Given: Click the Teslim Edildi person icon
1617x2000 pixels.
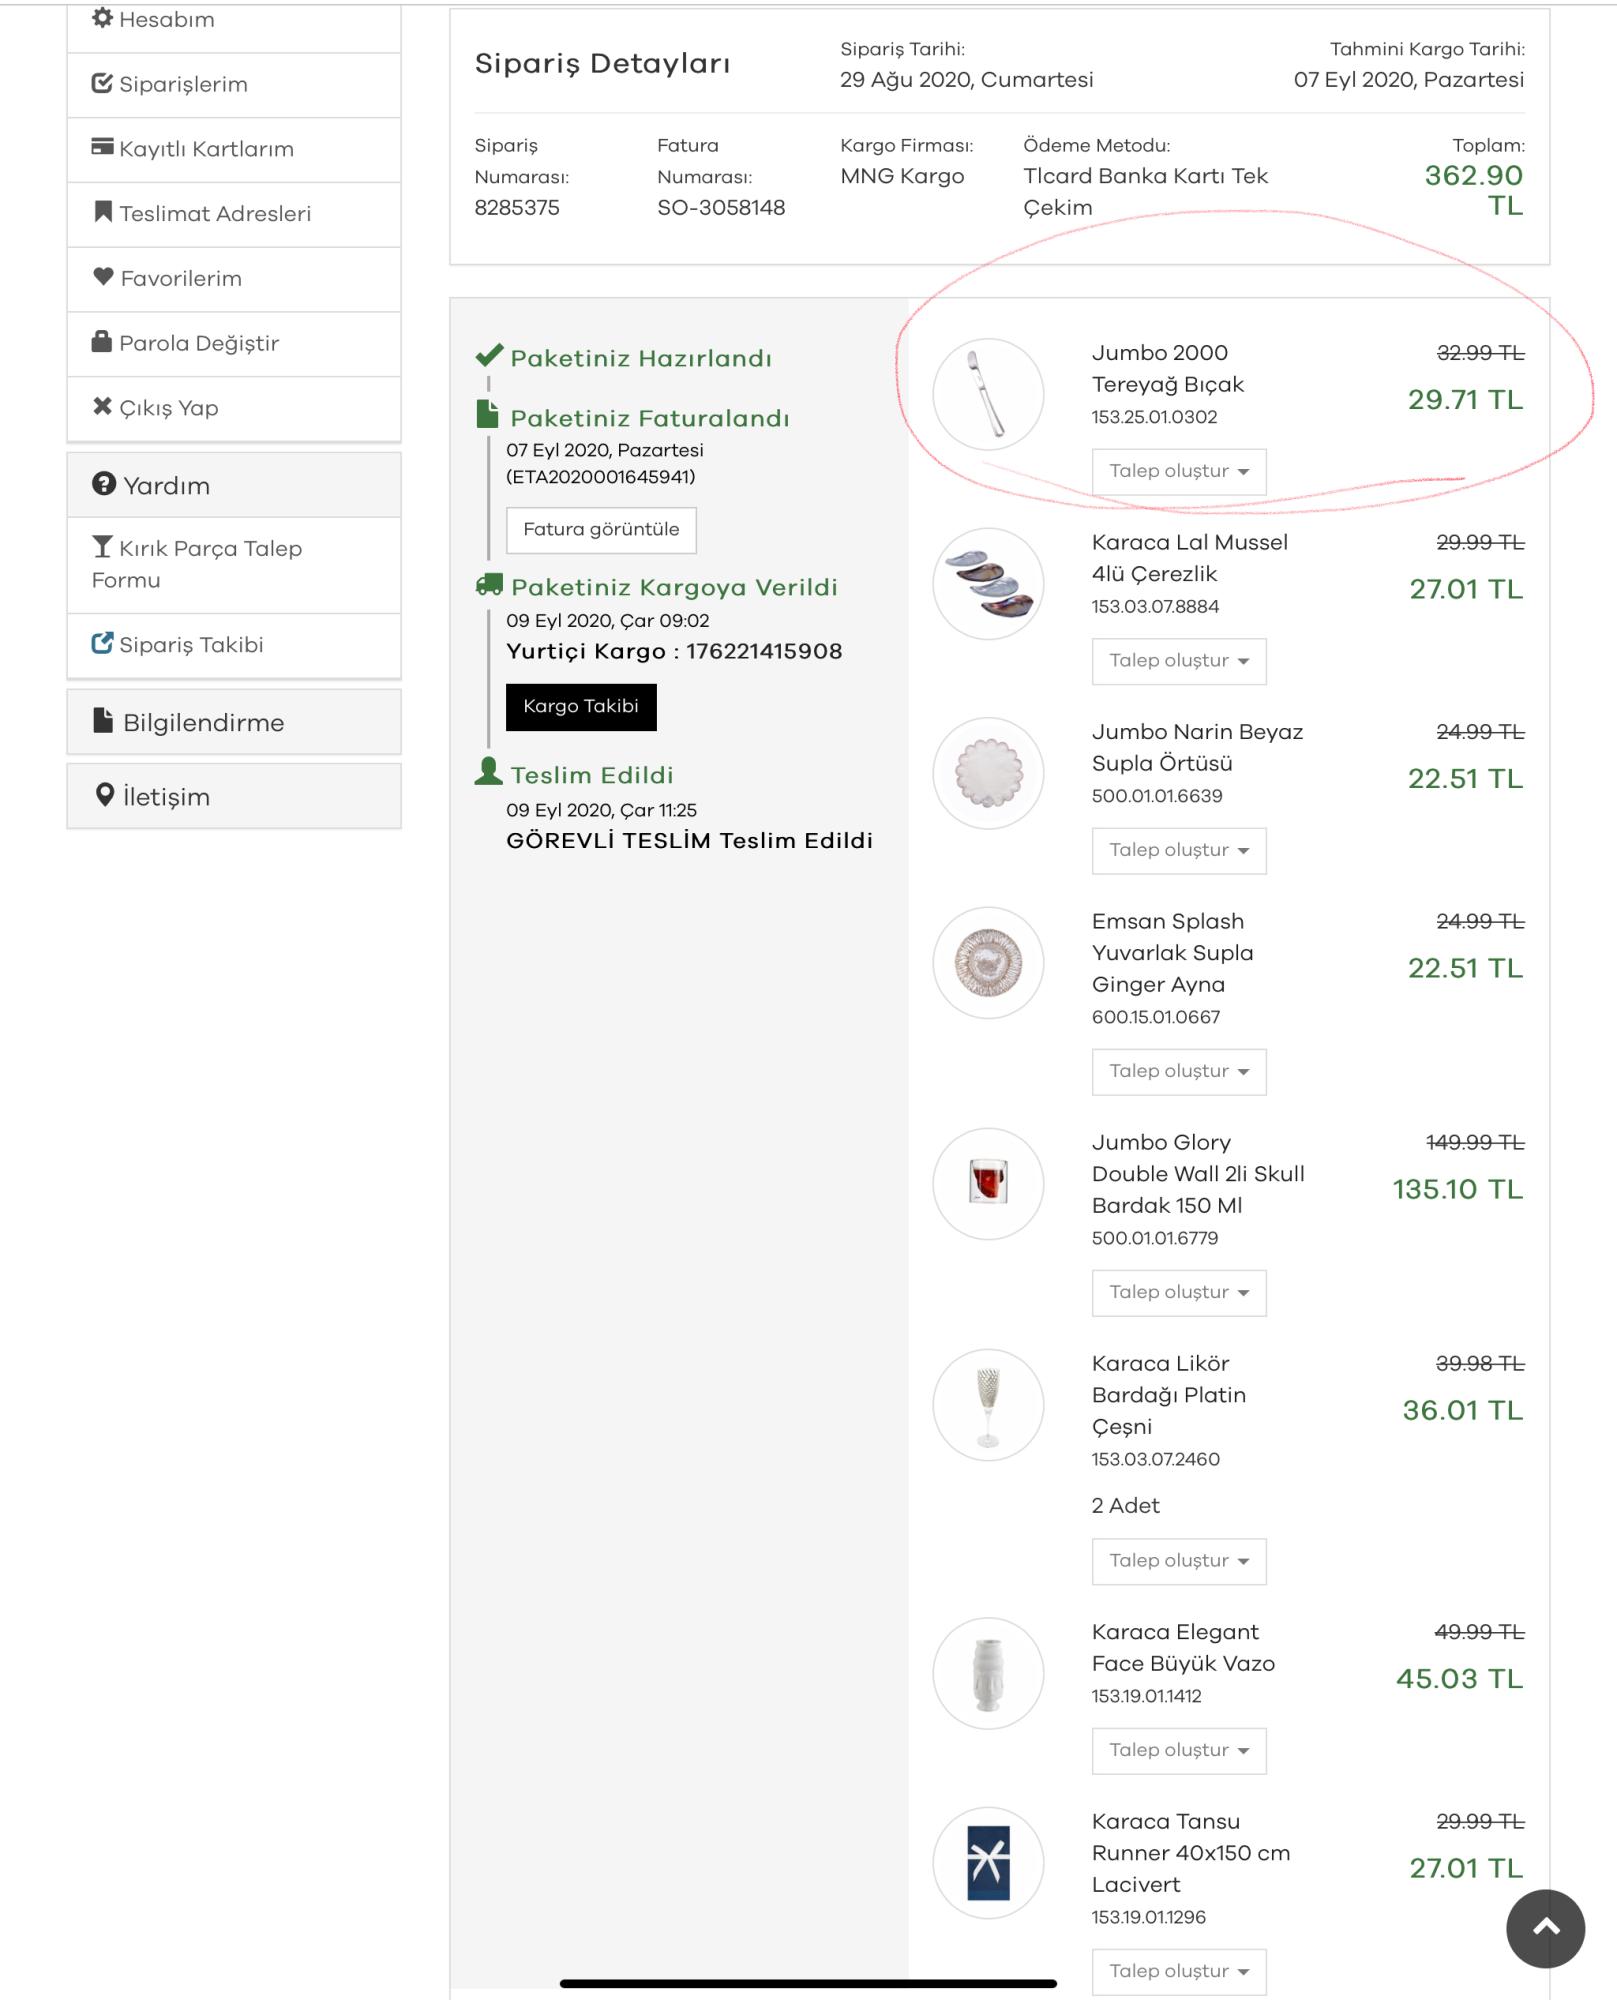Looking at the screenshot, I should [488, 771].
